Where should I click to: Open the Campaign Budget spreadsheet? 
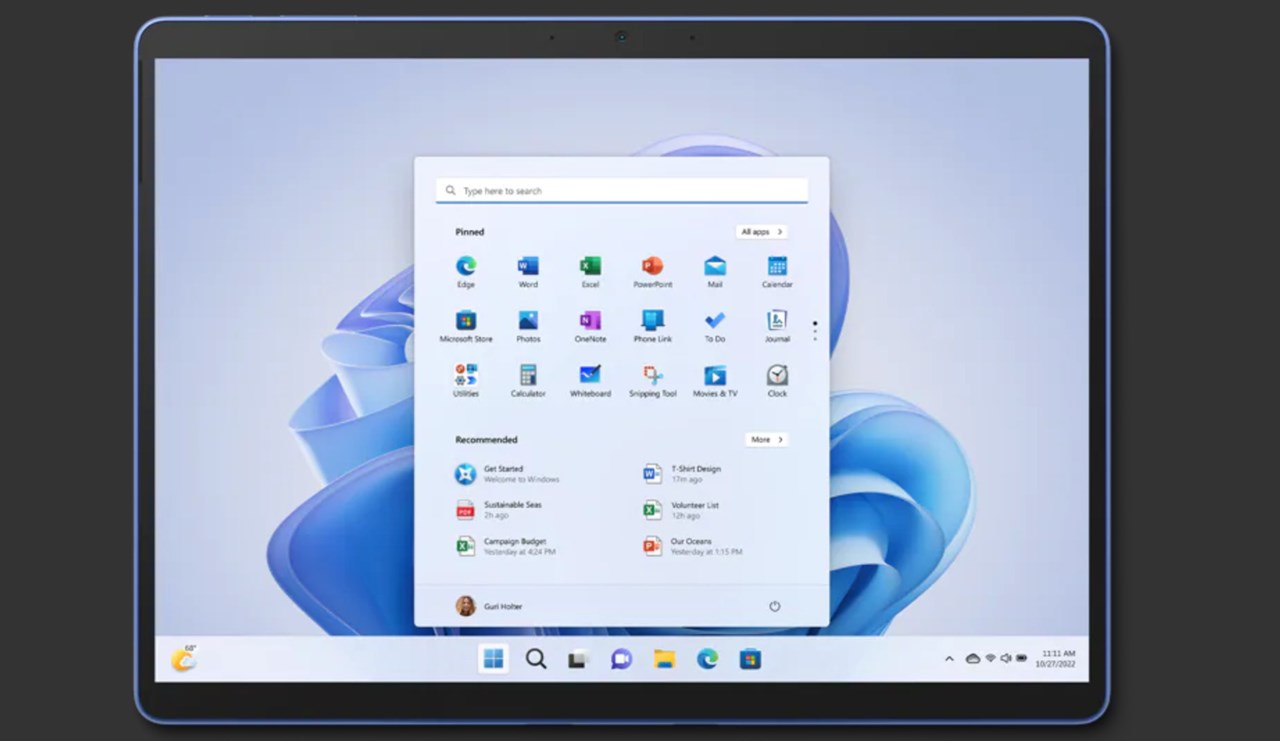click(x=515, y=546)
